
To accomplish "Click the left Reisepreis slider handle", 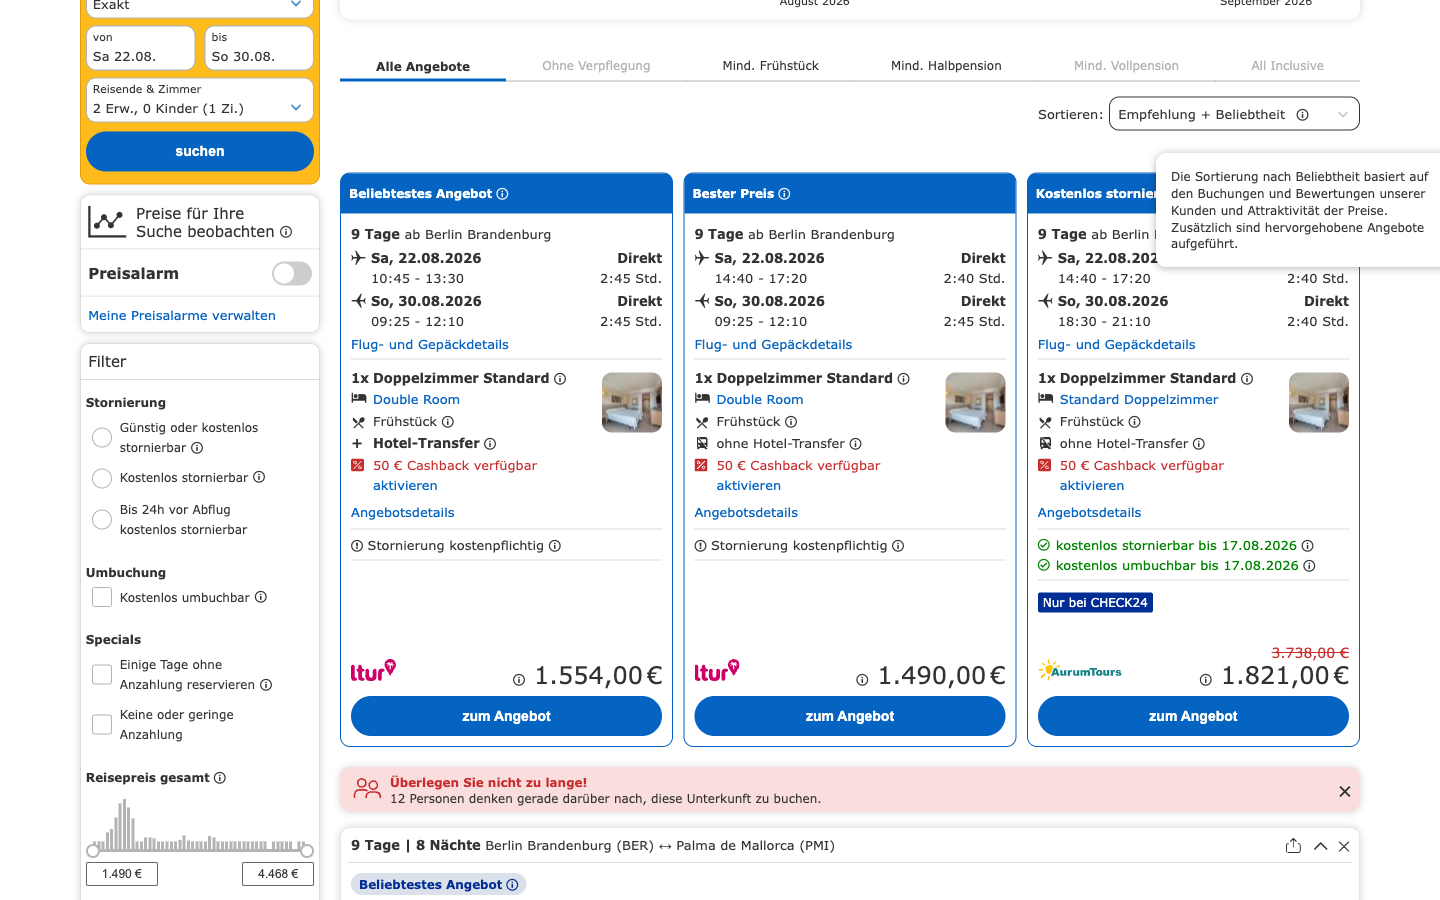I will click(x=93, y=851).
